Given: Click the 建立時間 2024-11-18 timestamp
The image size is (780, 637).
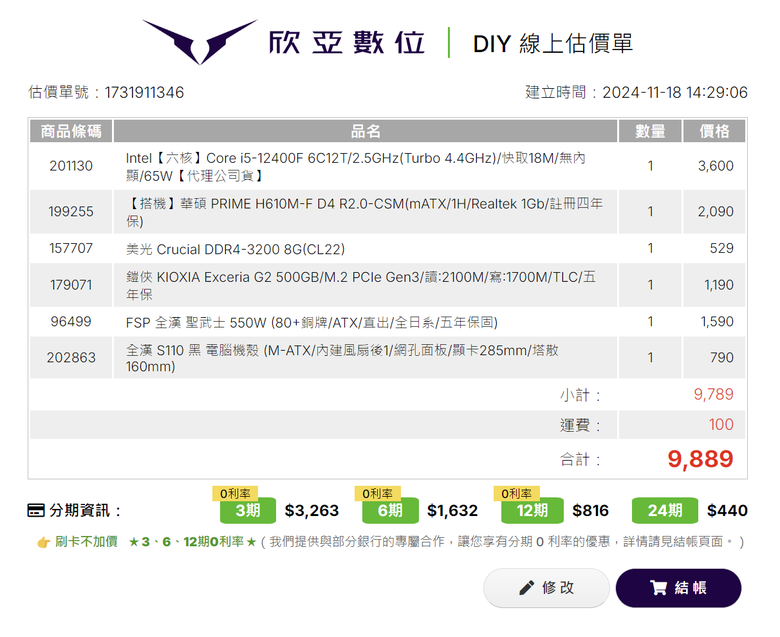Looking at the screenshot, I should pos(636,92).
